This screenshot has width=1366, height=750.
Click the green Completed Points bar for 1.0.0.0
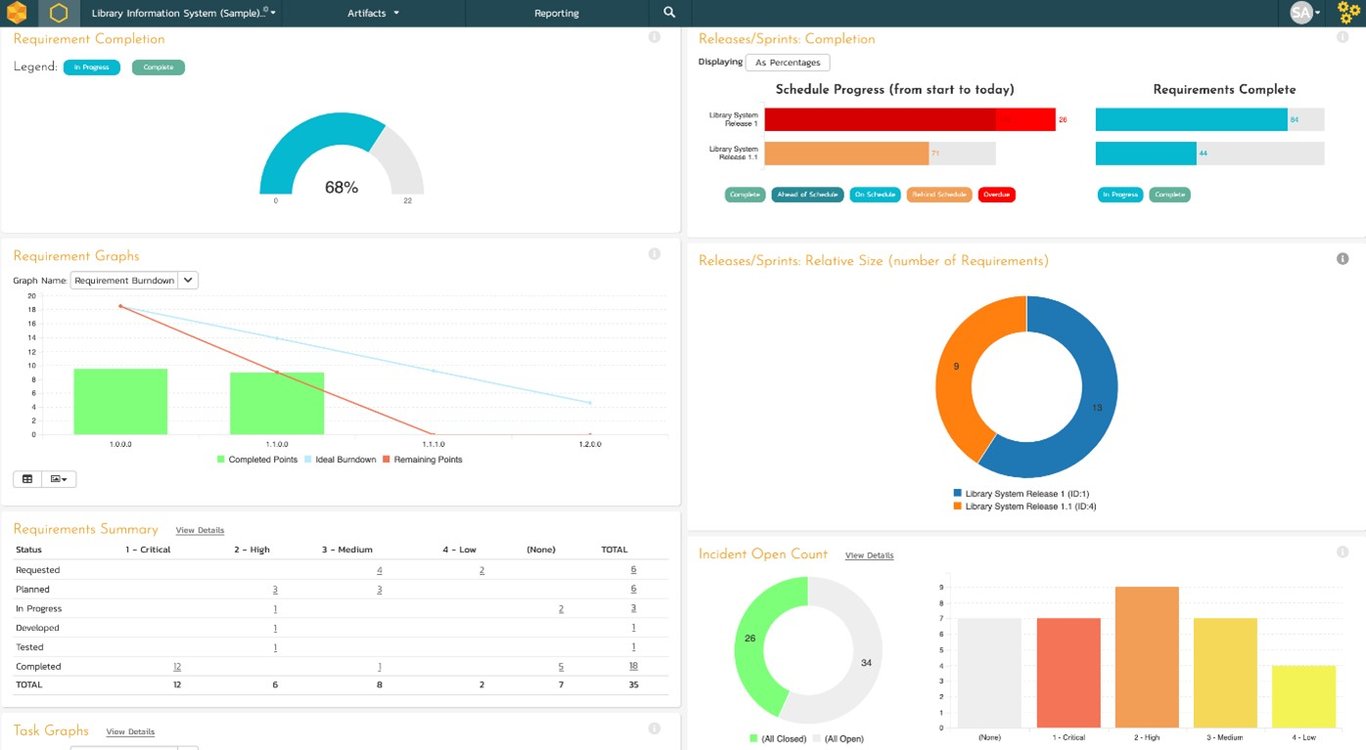click(x=120, y=401)
